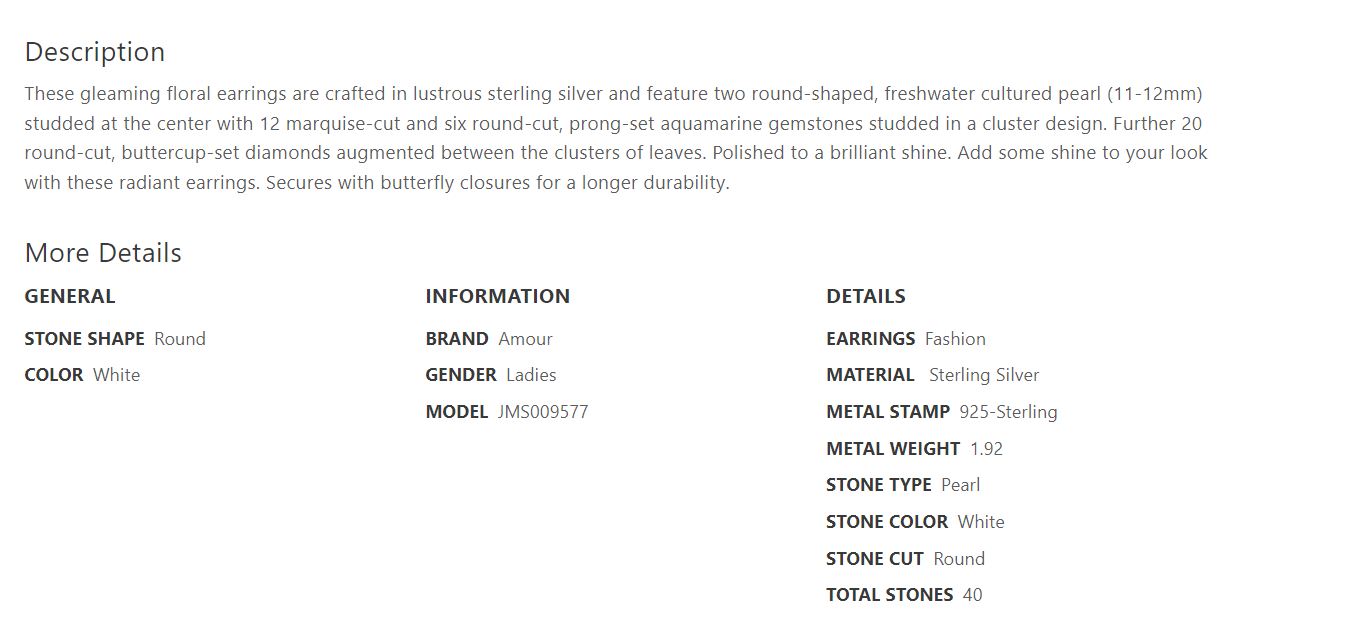The height and width of the screenshot is (638, 1353).
Task: Click the Ladies gender value
Action: (531, 375)
